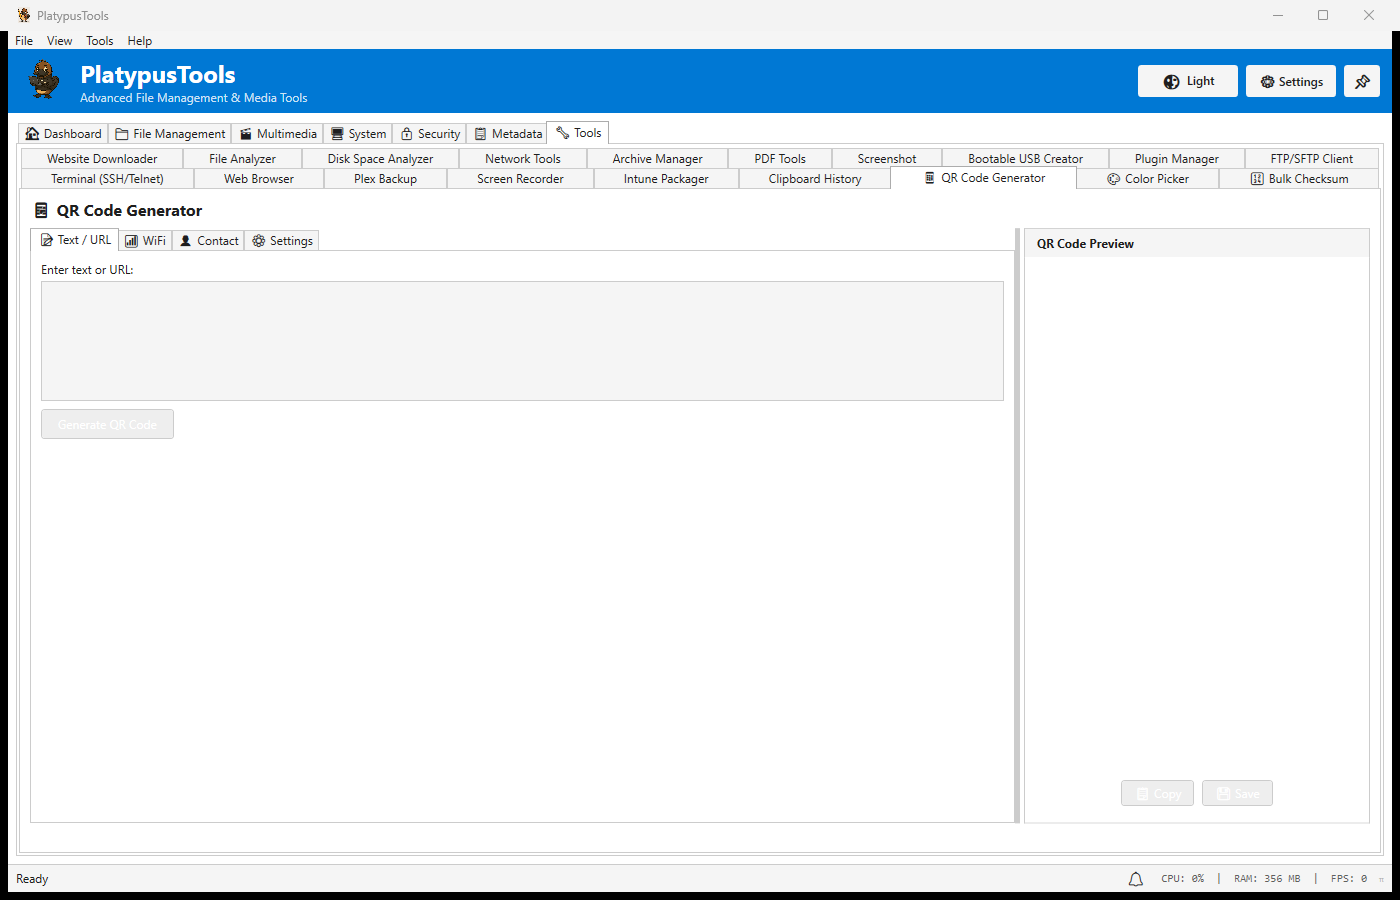Click the pin icon button in header
Screen dimensions: 1400x900
coord(1361,82)
